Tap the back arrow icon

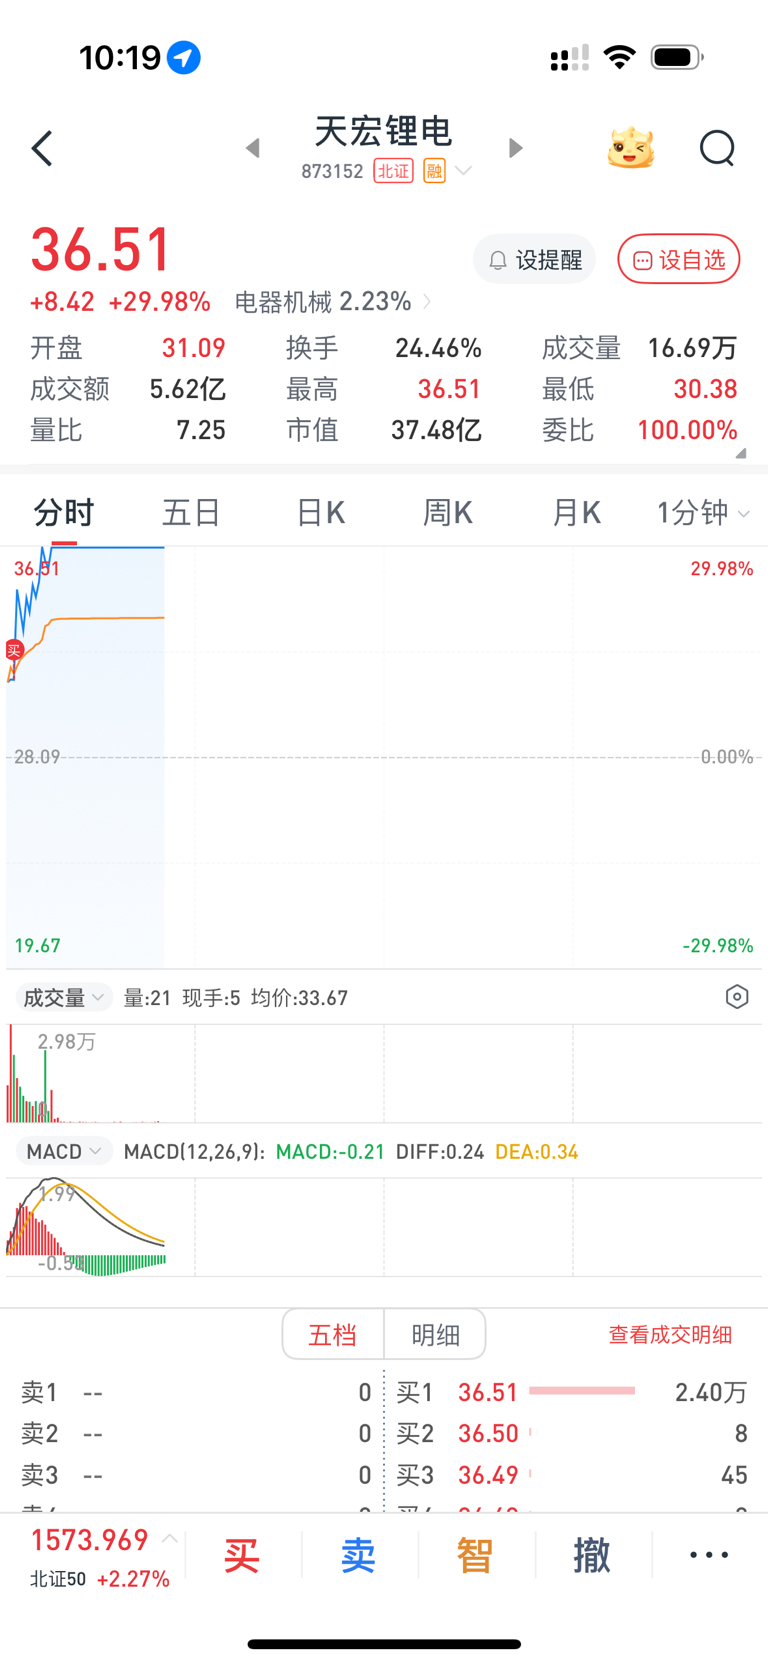click(x=42, y=149)
